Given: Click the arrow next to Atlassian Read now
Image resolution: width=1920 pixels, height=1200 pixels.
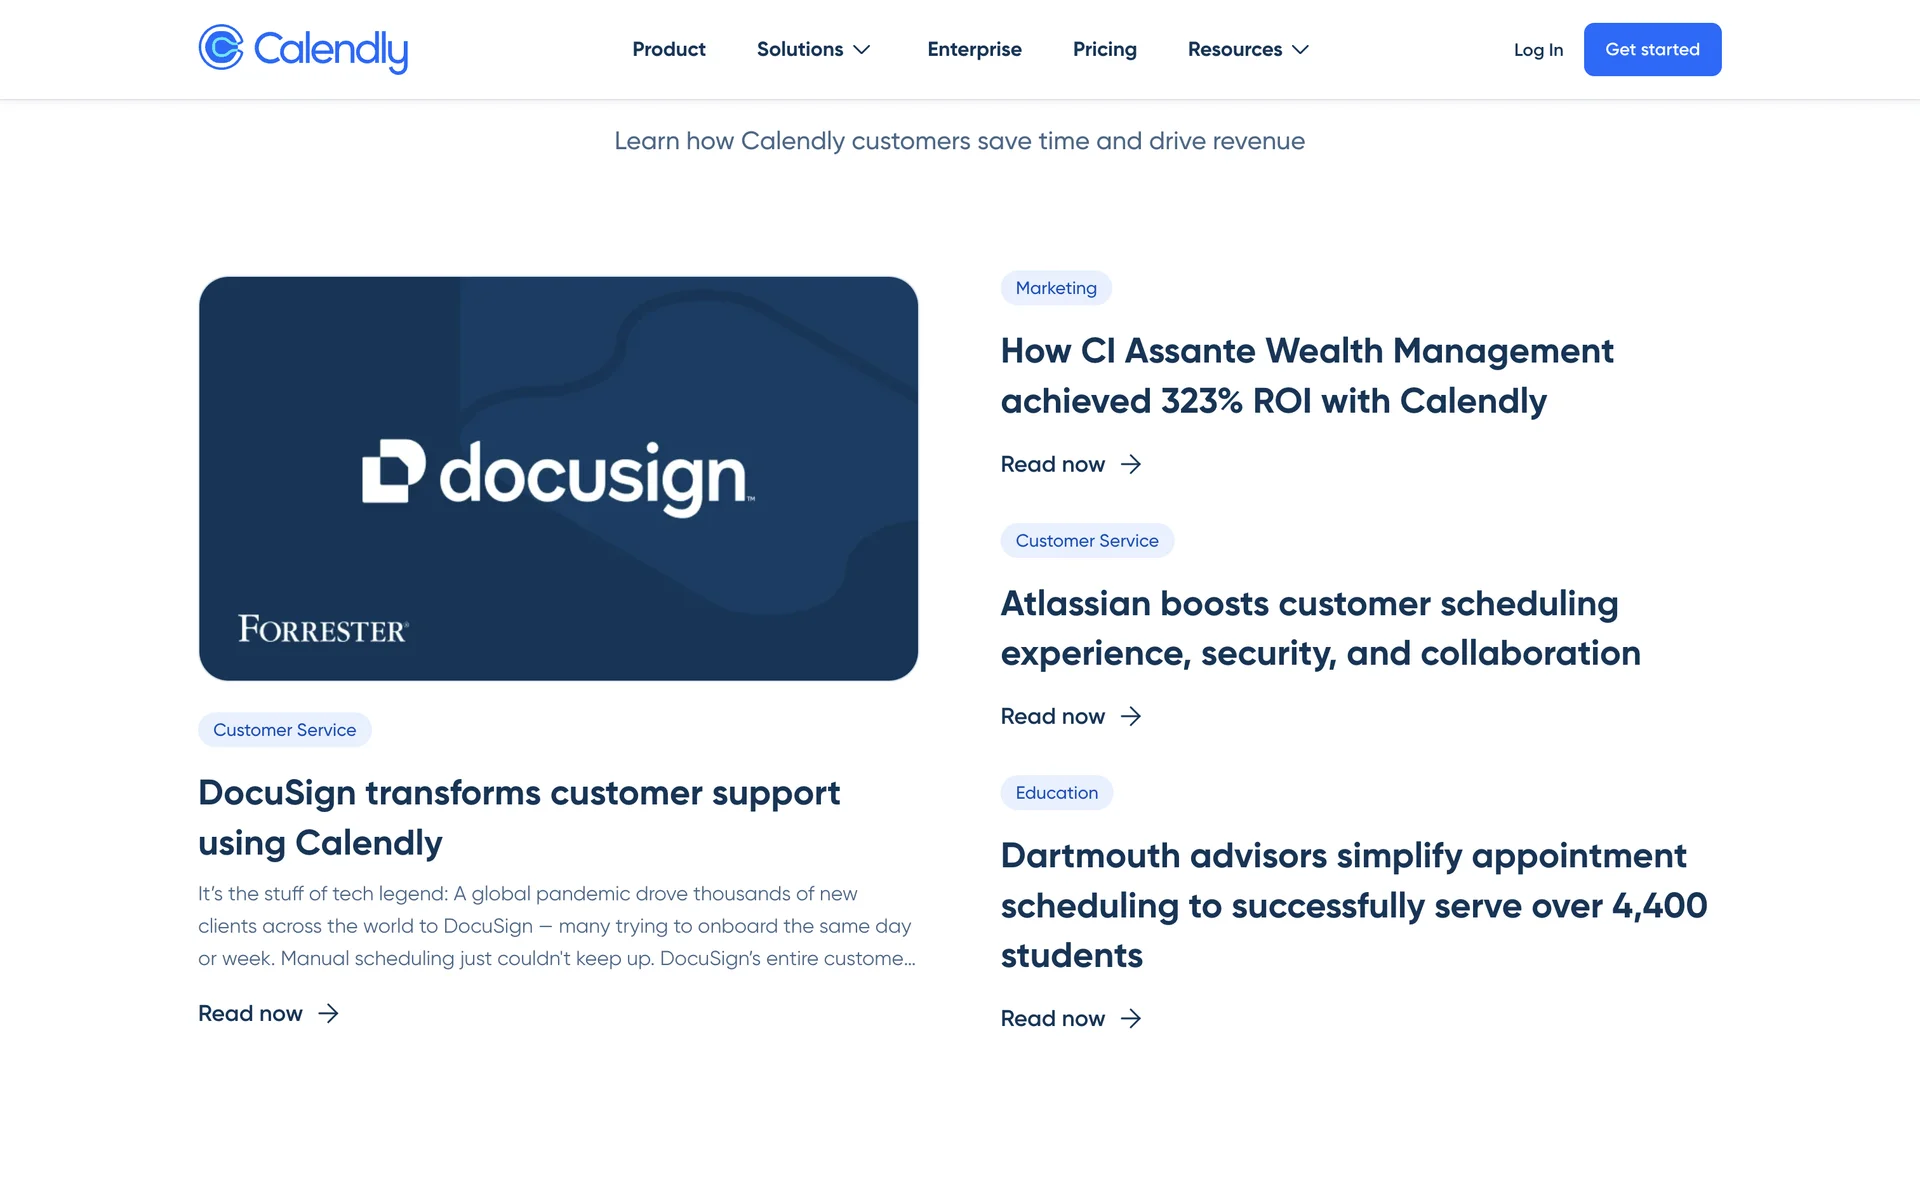Looking at the screenshot, I should tap(1131, 716).
